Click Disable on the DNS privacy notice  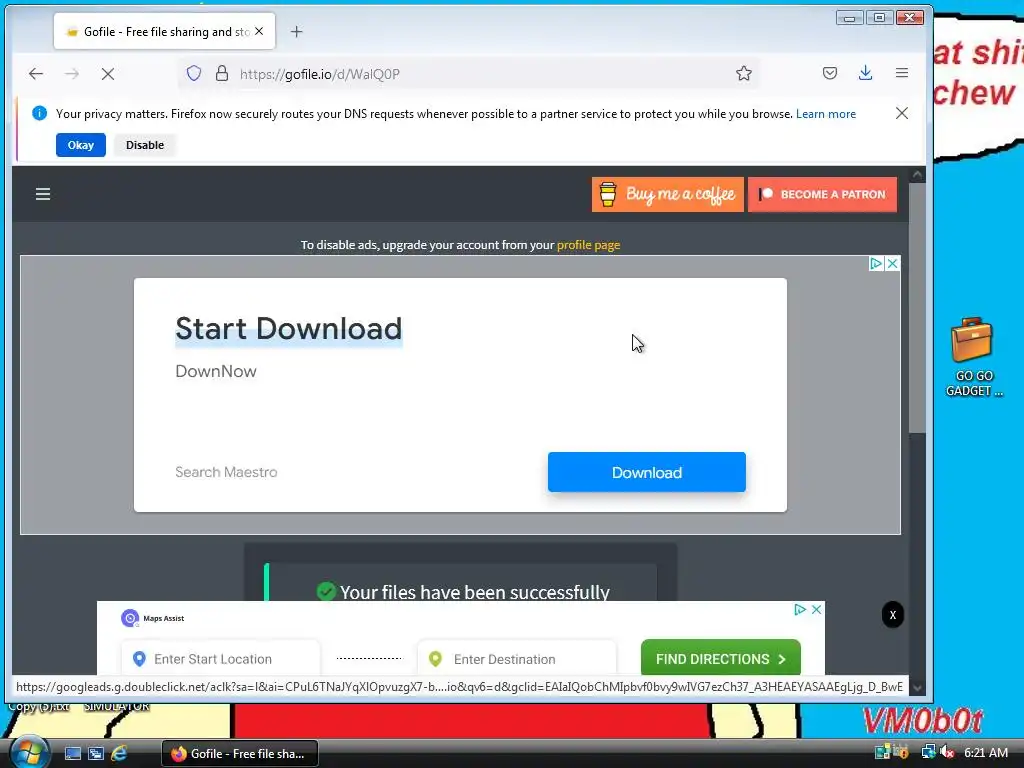pyautogui.click(x=145, y=145)
